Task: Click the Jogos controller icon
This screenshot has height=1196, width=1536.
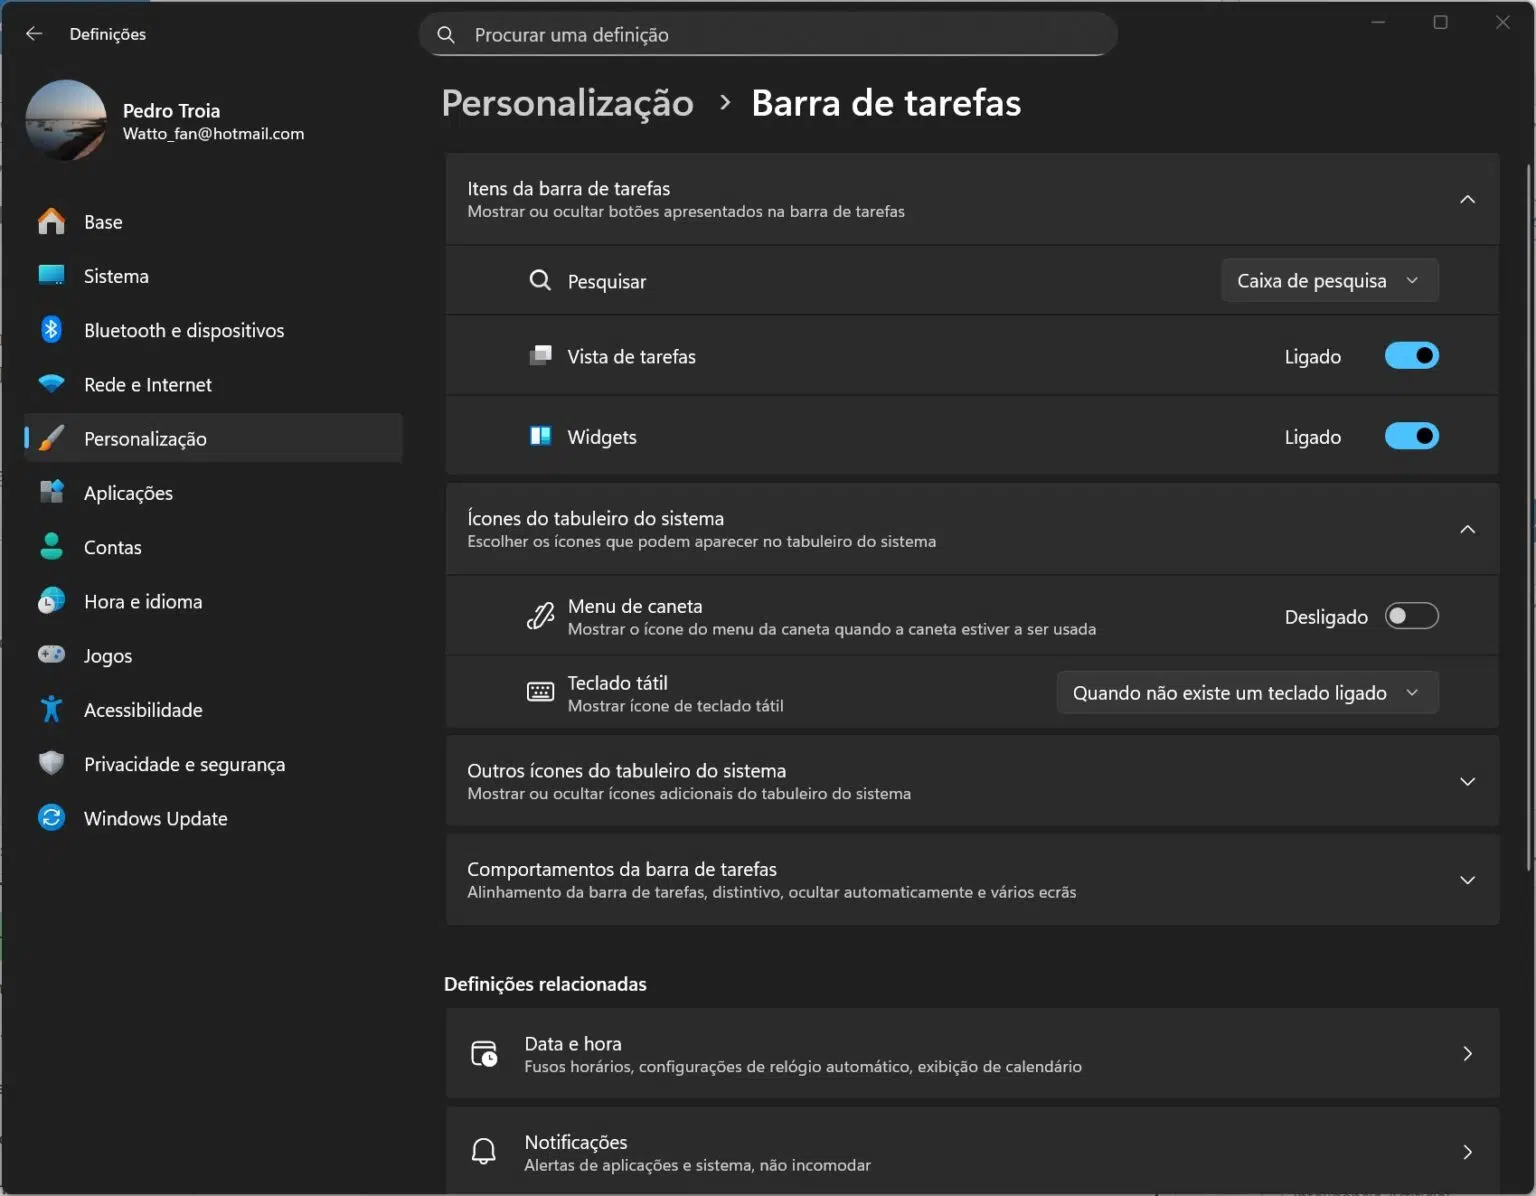Action: click(51, 655)
